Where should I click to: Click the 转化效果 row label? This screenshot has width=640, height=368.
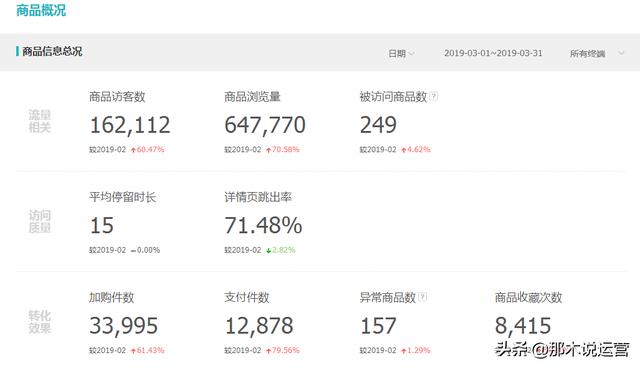click(40, 322)
